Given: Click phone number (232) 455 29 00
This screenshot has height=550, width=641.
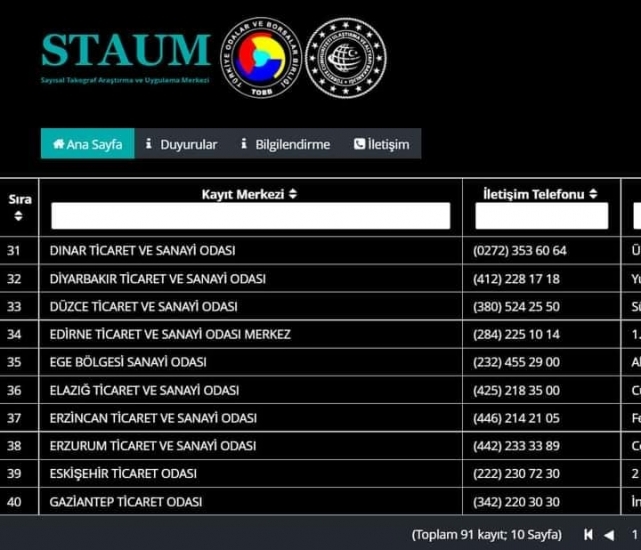Looking at the screenshot, I should point(516,362).
